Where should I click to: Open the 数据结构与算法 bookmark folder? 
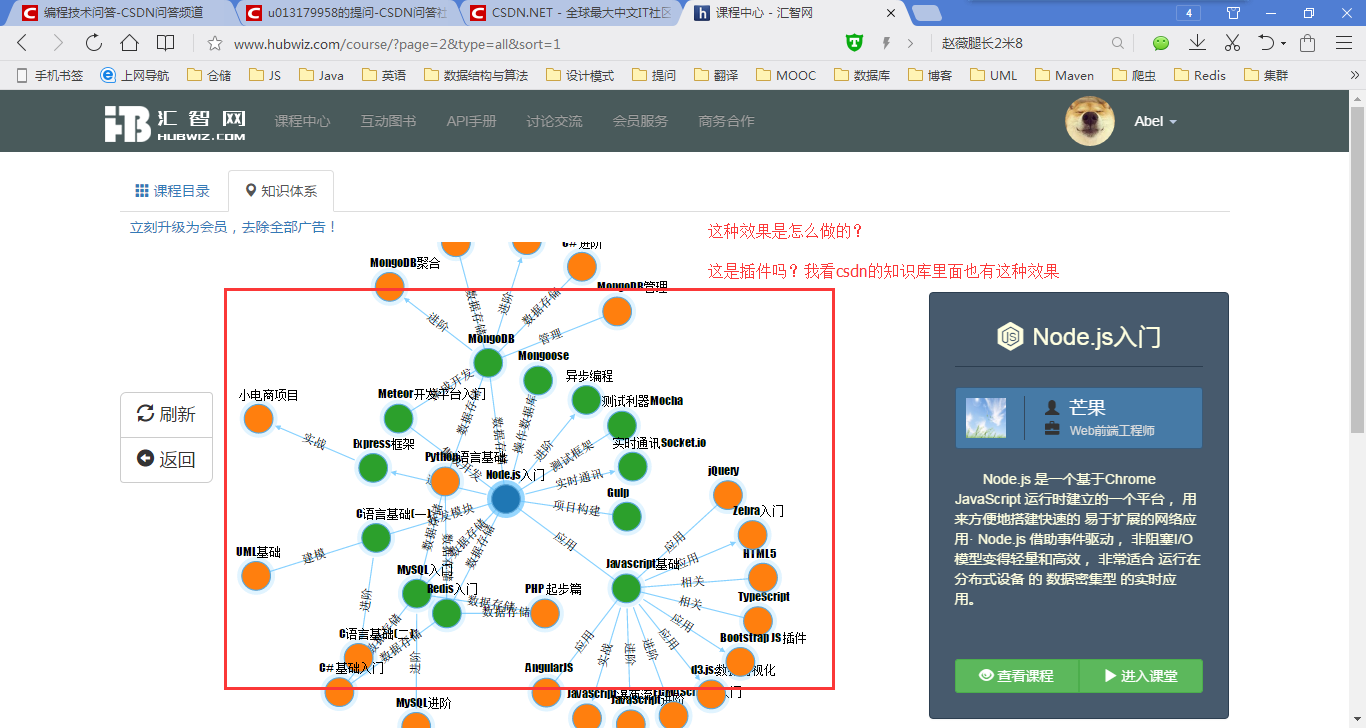476,75
